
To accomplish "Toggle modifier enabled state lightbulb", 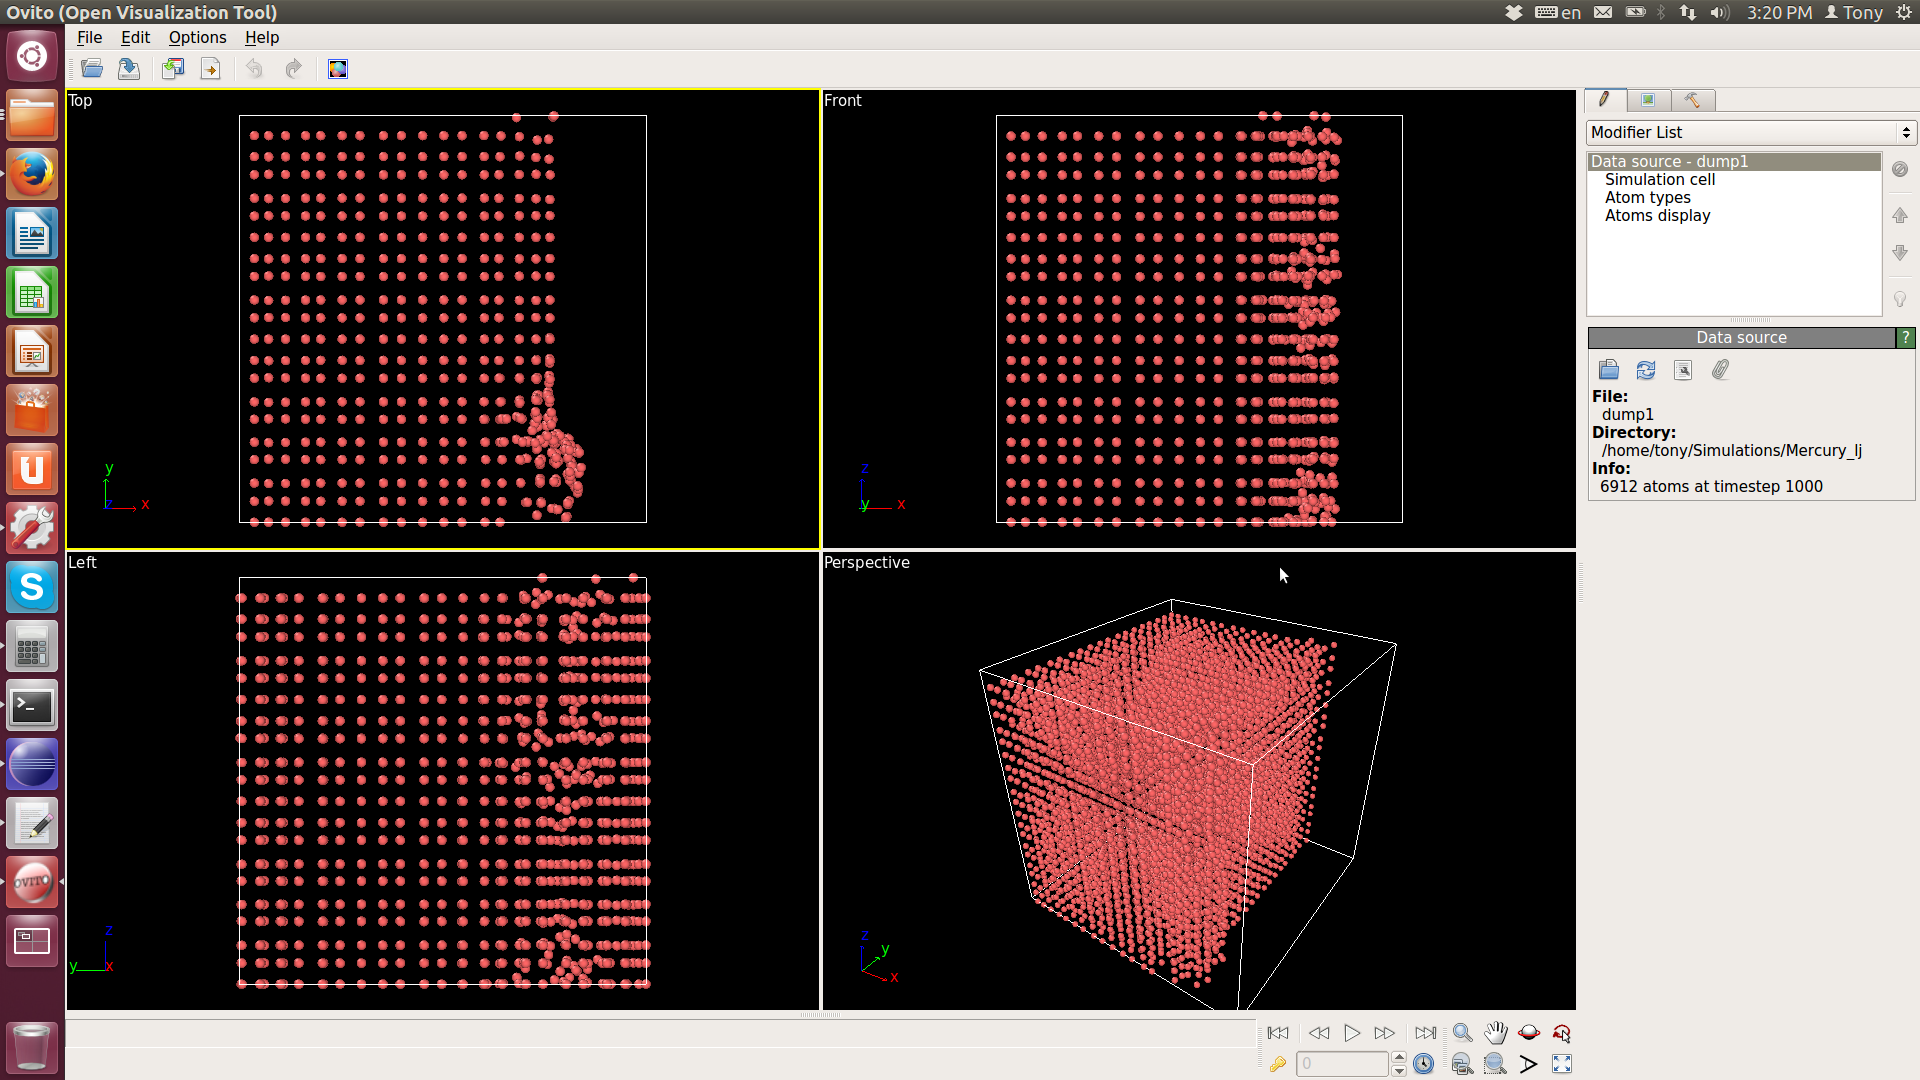I will point(1900,299).
